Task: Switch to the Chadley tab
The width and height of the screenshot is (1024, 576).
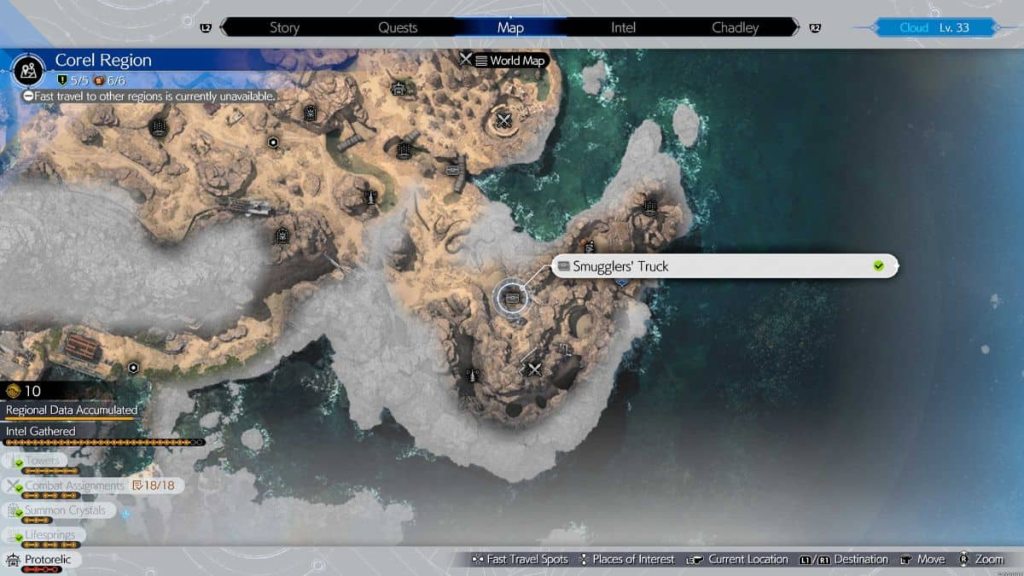Action: click(x=735, y=27)
